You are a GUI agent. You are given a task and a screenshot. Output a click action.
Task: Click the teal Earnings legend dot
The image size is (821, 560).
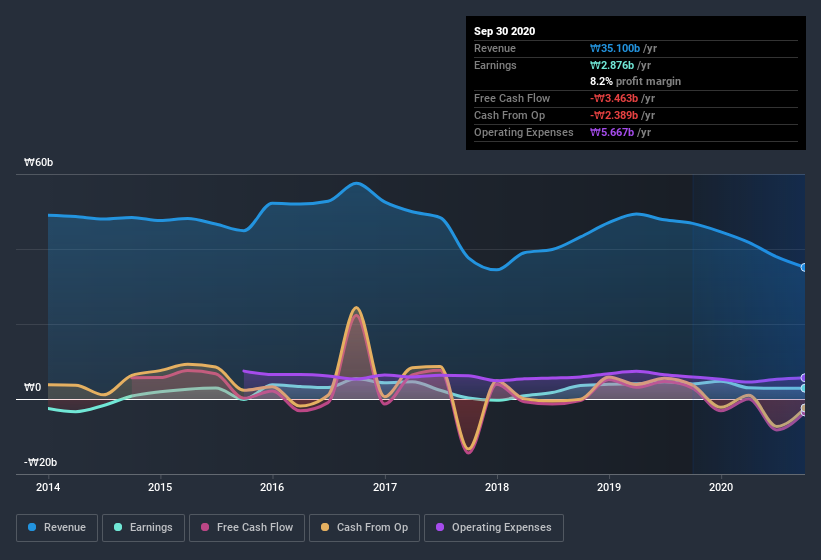point(119,527)
